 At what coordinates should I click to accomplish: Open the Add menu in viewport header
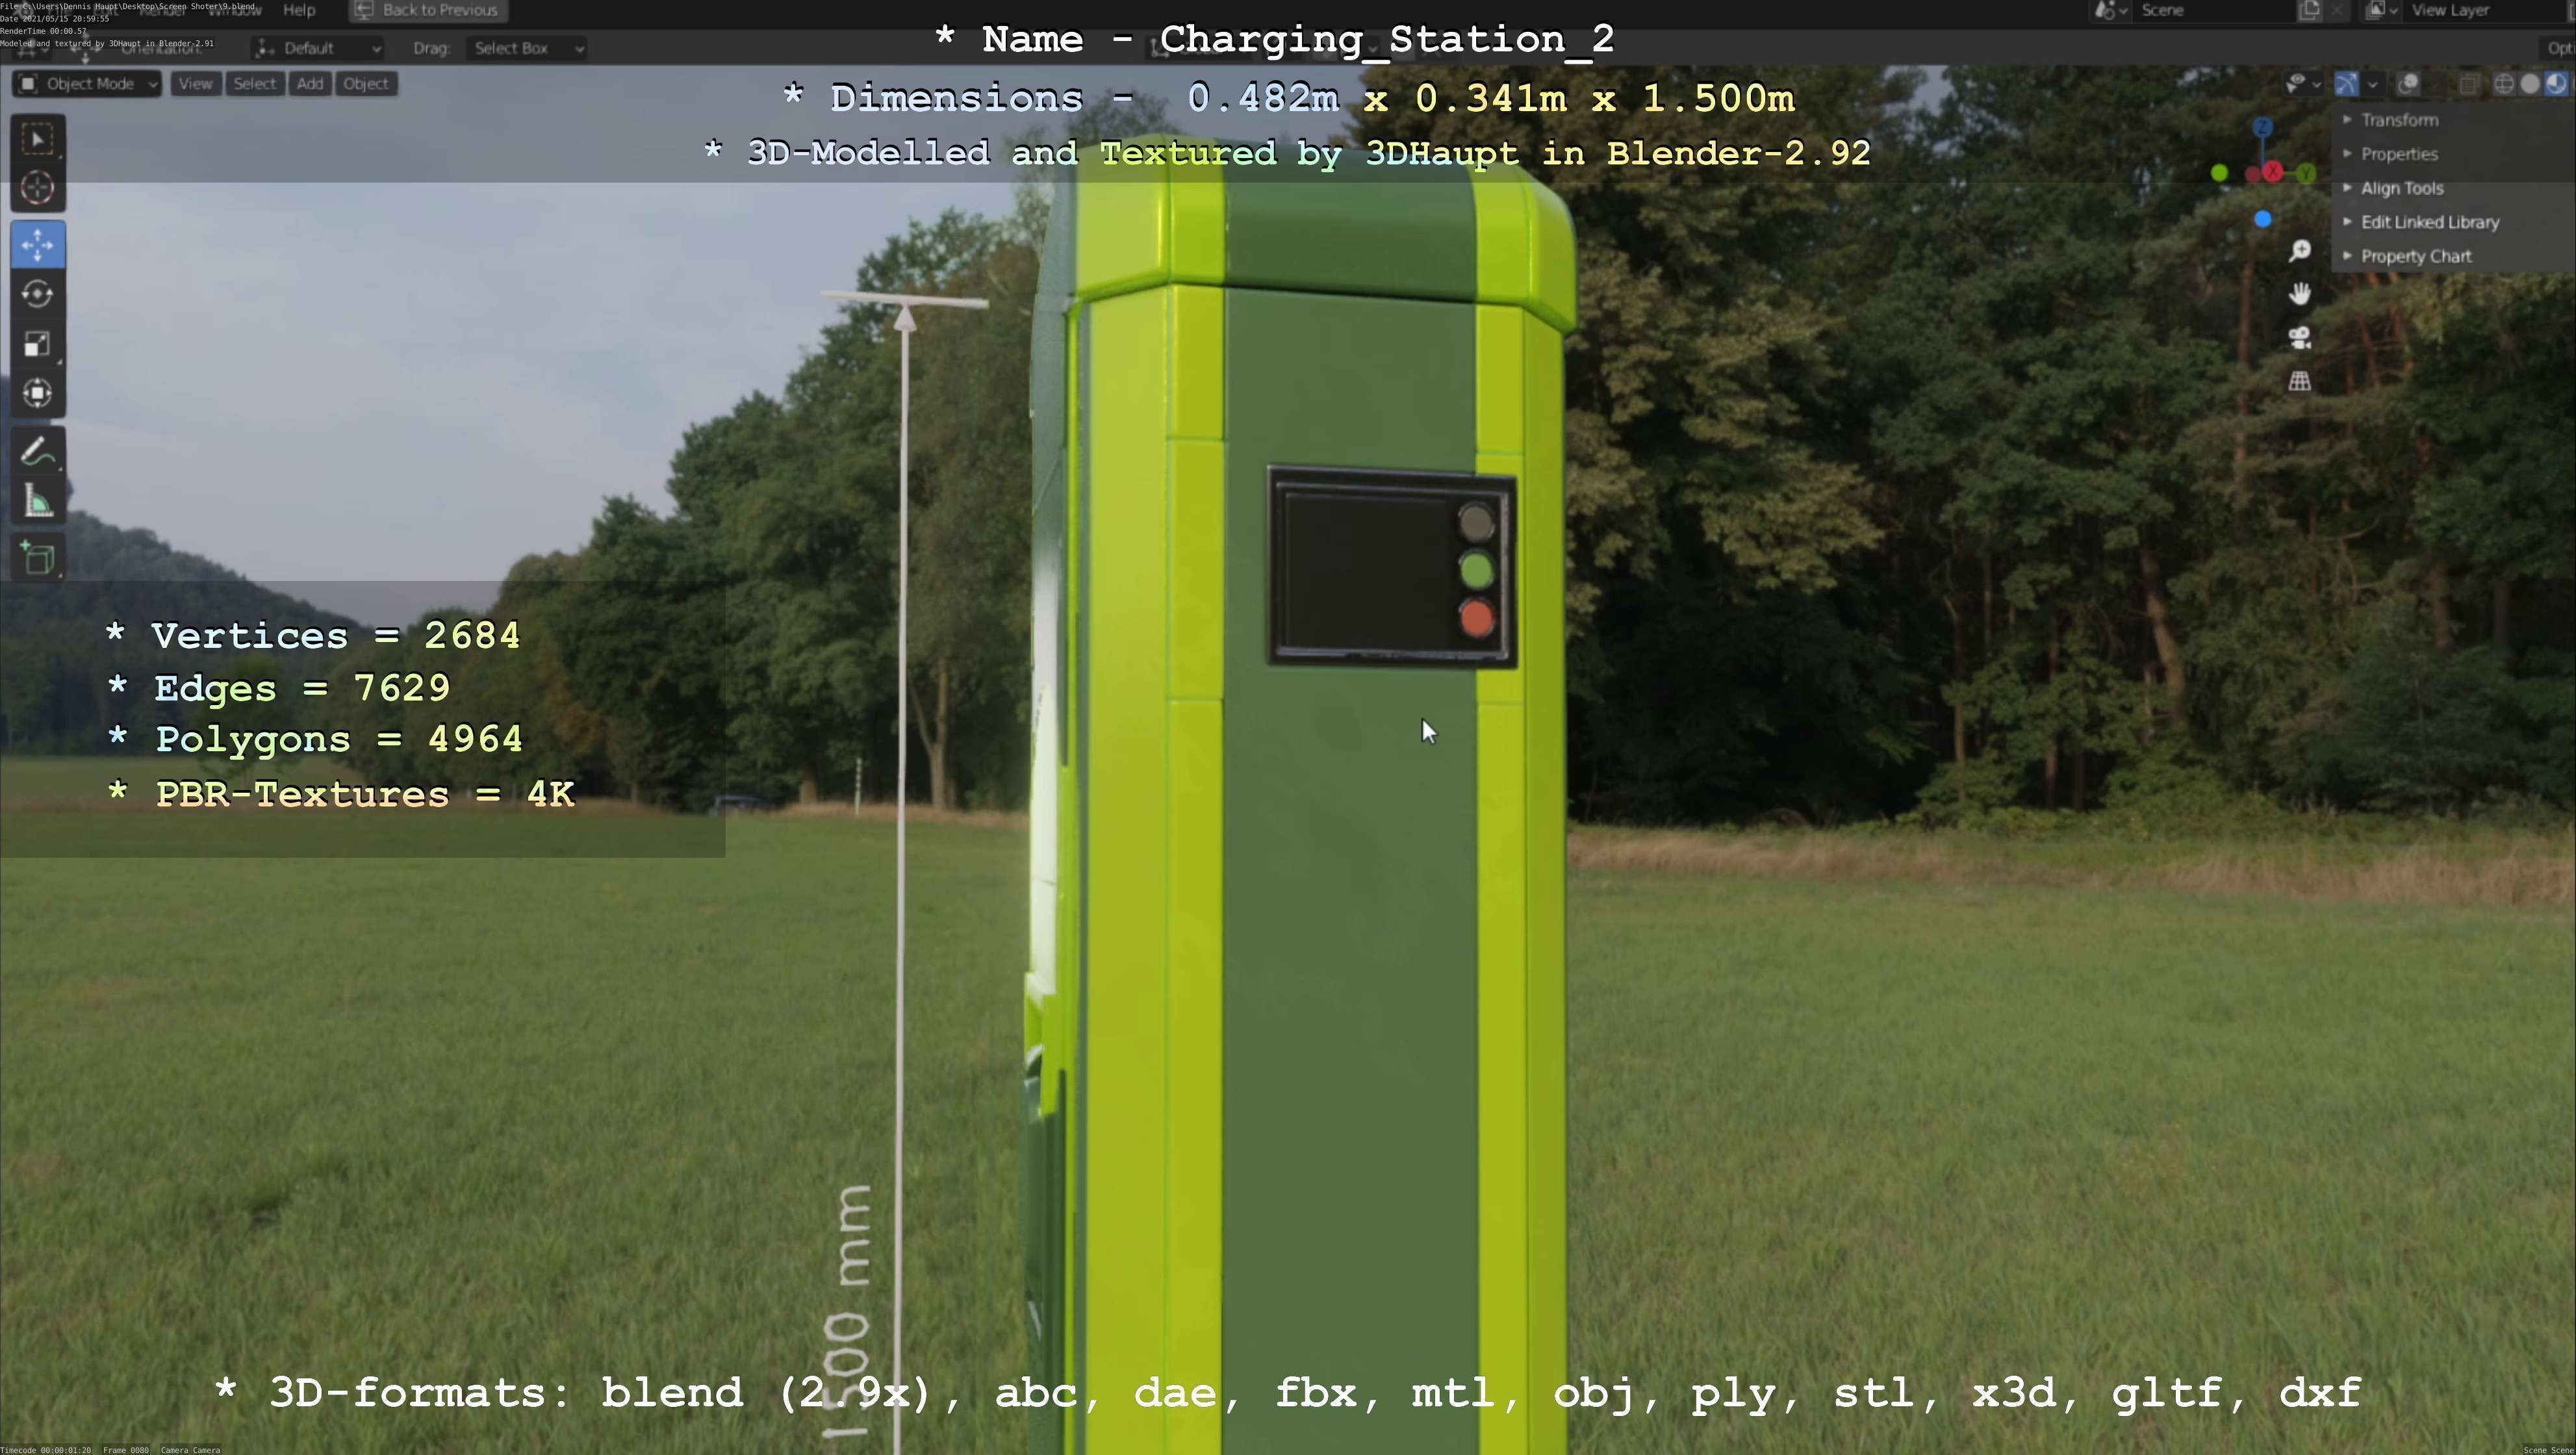click(310, 84)
